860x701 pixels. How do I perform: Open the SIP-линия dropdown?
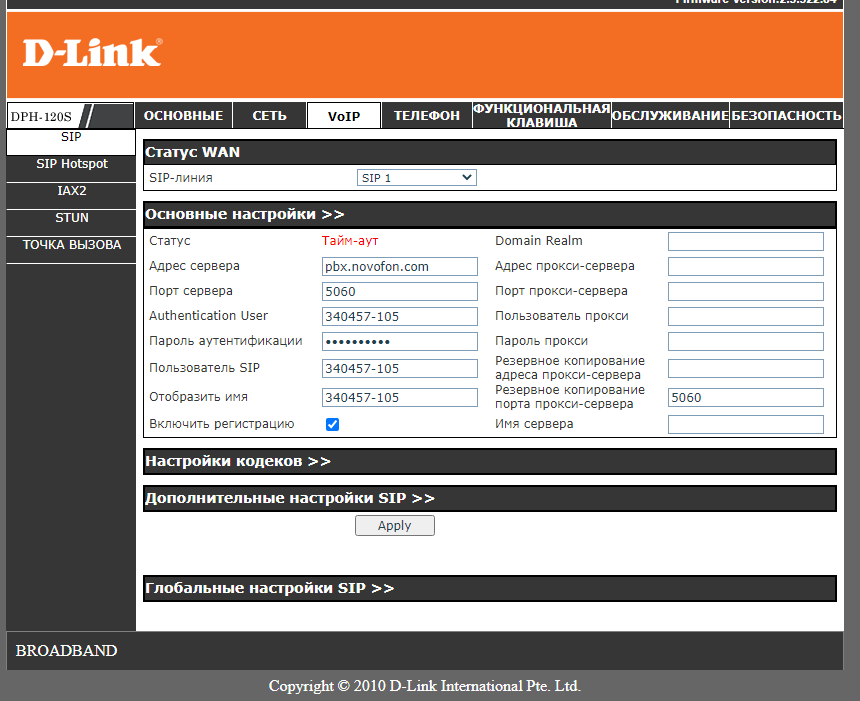[416, 178]
